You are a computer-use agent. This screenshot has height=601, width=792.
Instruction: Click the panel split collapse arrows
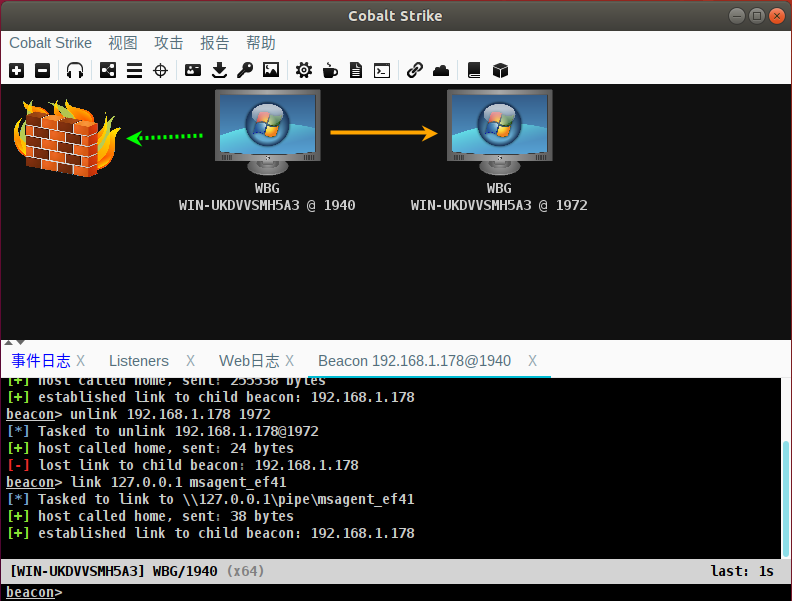click(x=14, y=342)
